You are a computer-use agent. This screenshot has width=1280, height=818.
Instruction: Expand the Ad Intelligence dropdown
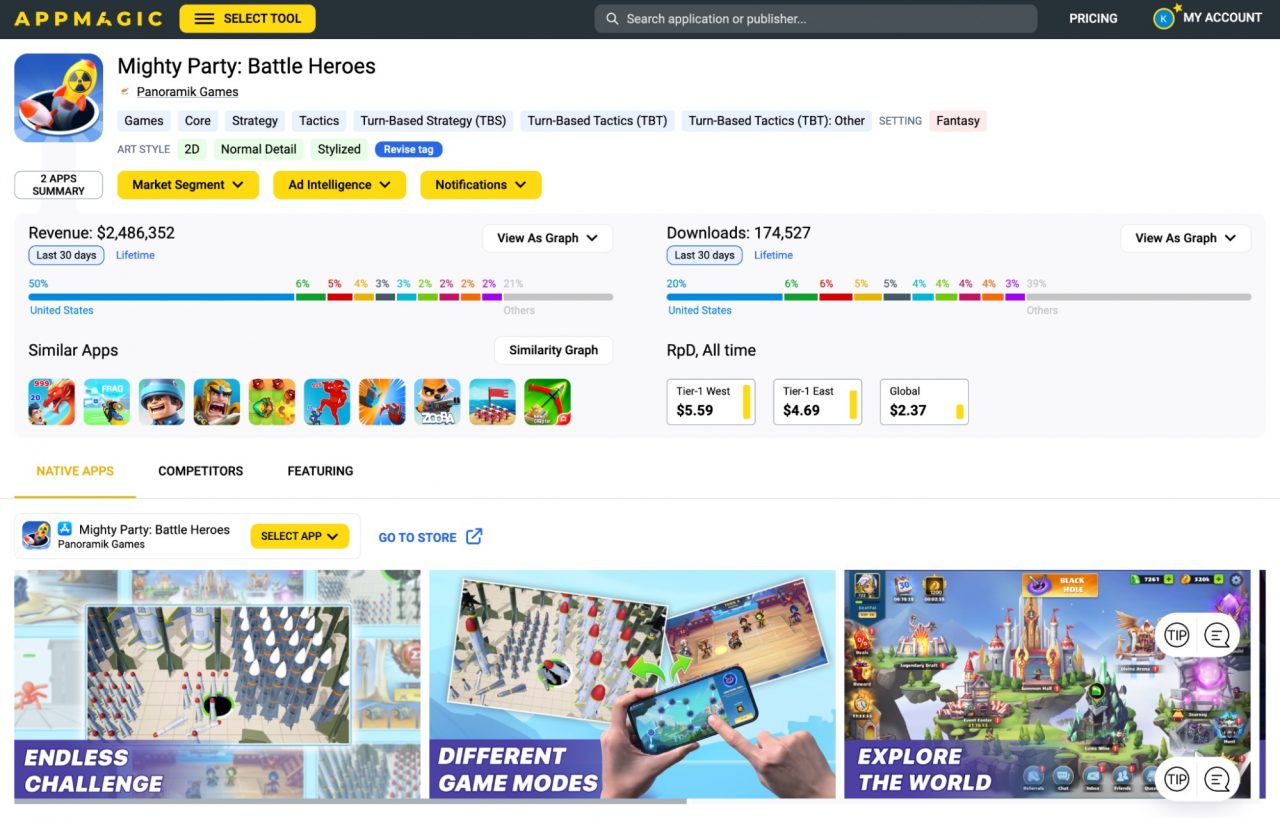pos(339,185)
